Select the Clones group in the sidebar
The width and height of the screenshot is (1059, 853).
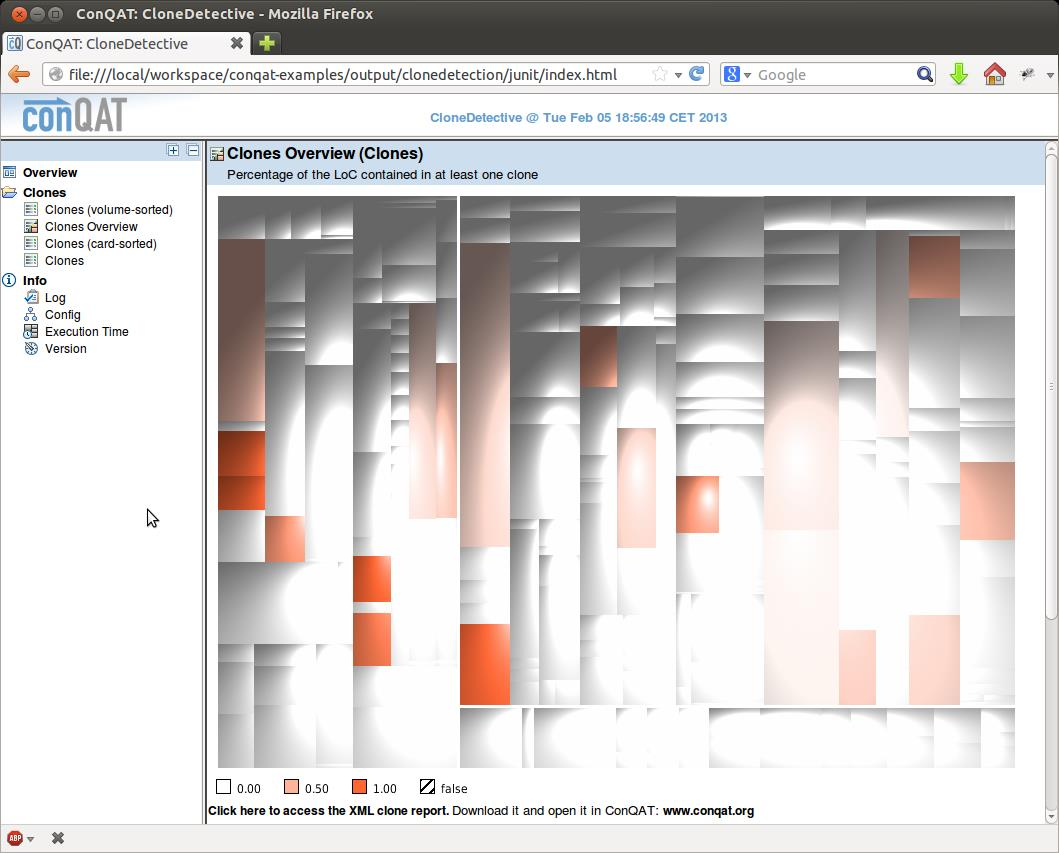(x=45, y=192)
